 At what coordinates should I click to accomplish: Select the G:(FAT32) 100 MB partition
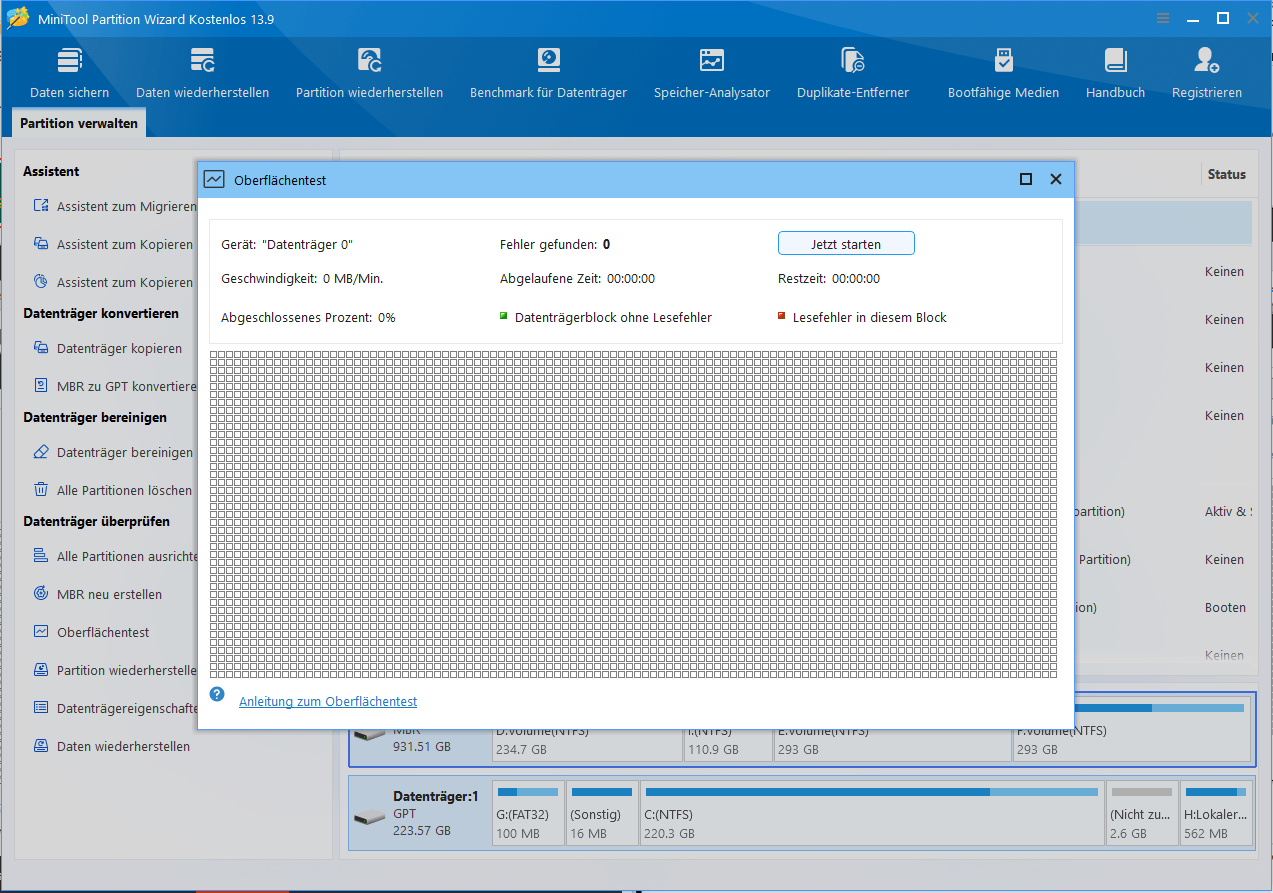528,814
